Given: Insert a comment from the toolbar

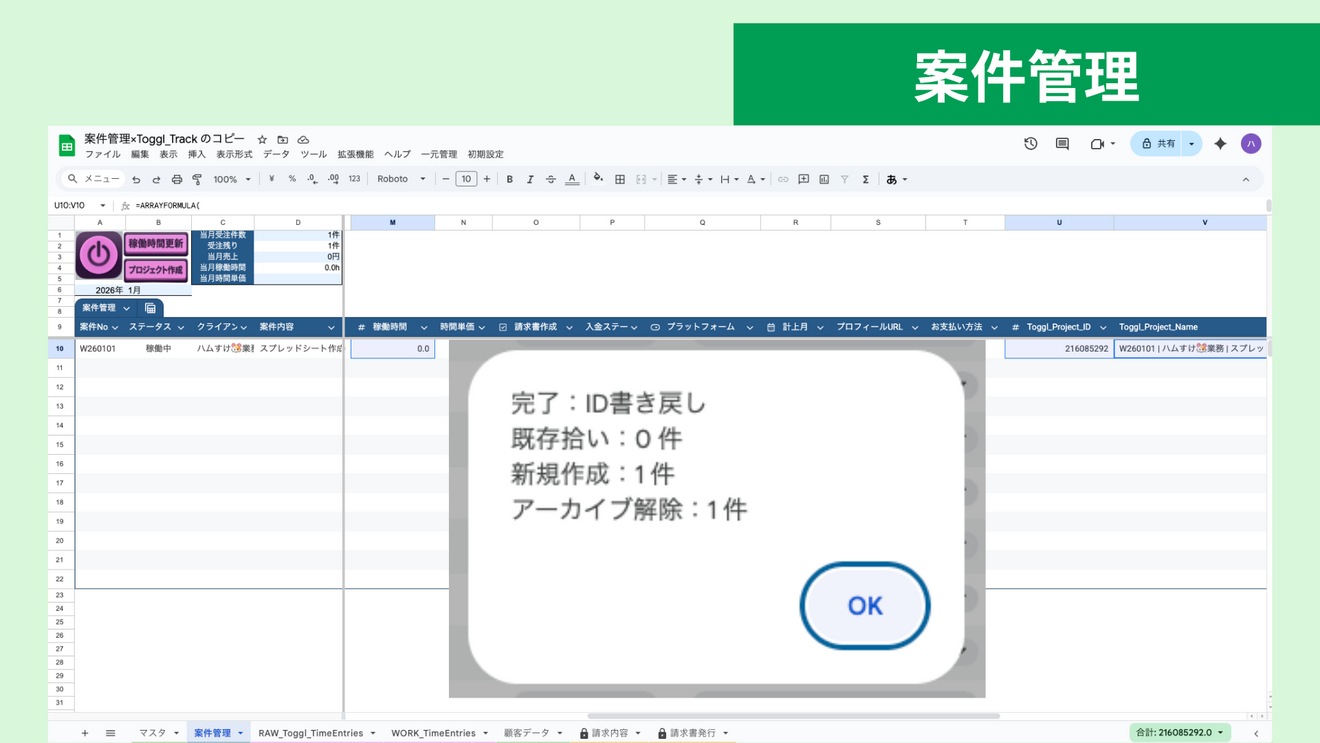Looking at the screenshot, I should 804,180.
